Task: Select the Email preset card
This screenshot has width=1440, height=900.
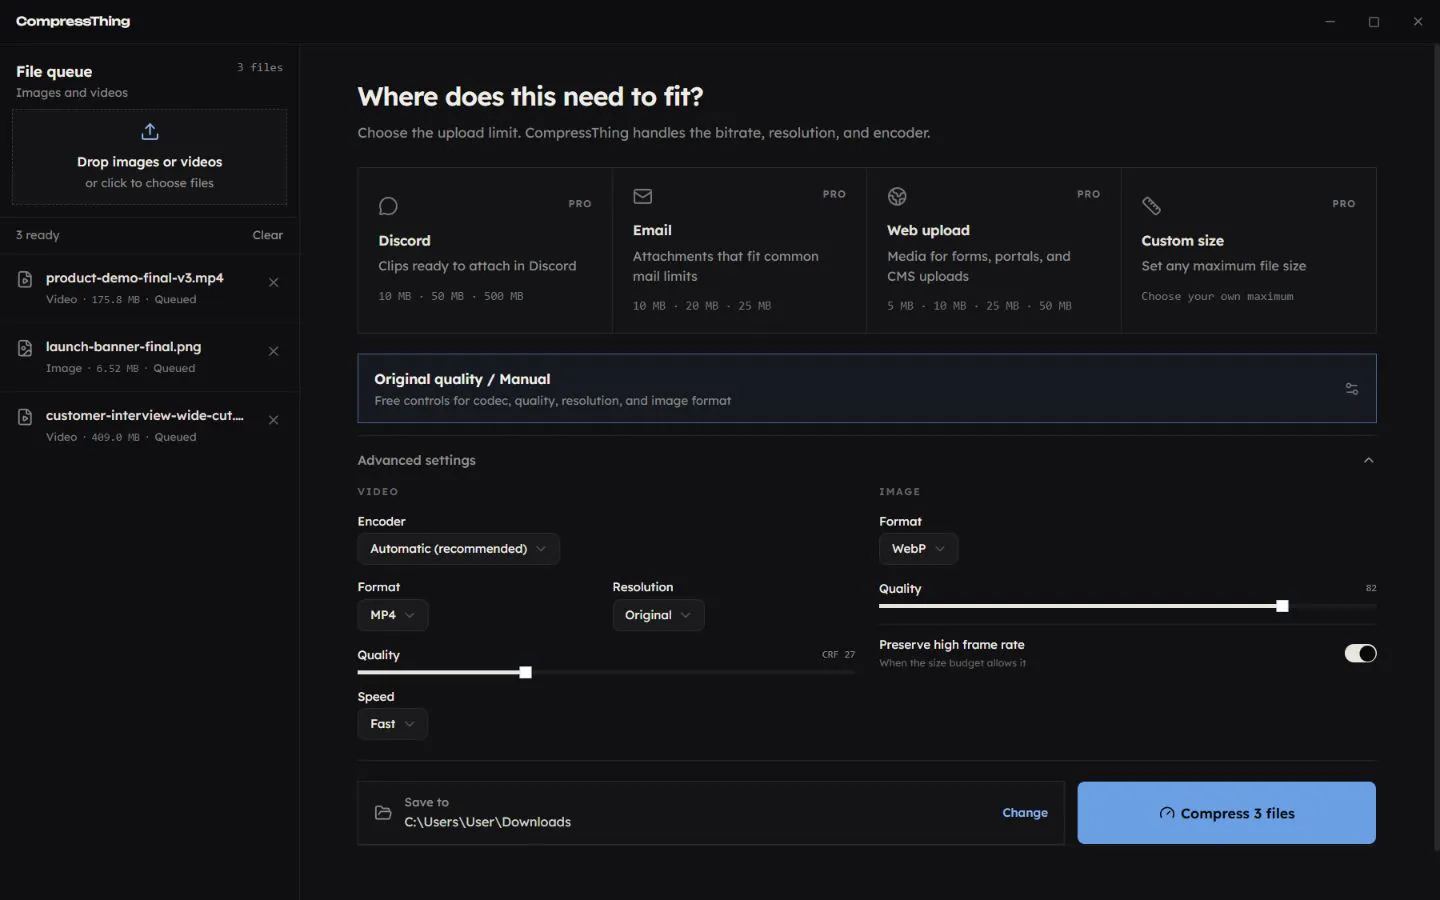Action: tap(739, 250)
